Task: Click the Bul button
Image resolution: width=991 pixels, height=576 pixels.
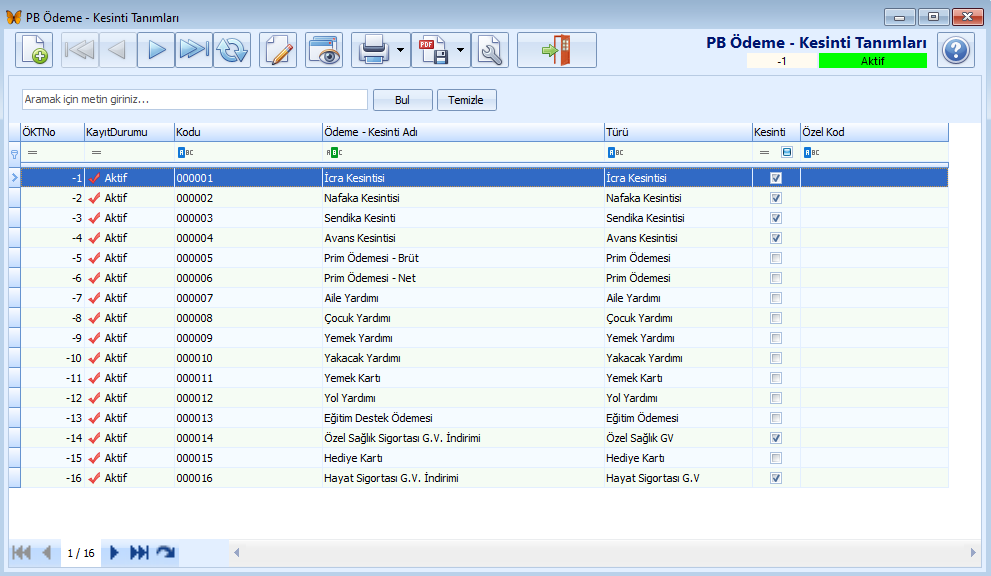Action: tap(403, 100)
